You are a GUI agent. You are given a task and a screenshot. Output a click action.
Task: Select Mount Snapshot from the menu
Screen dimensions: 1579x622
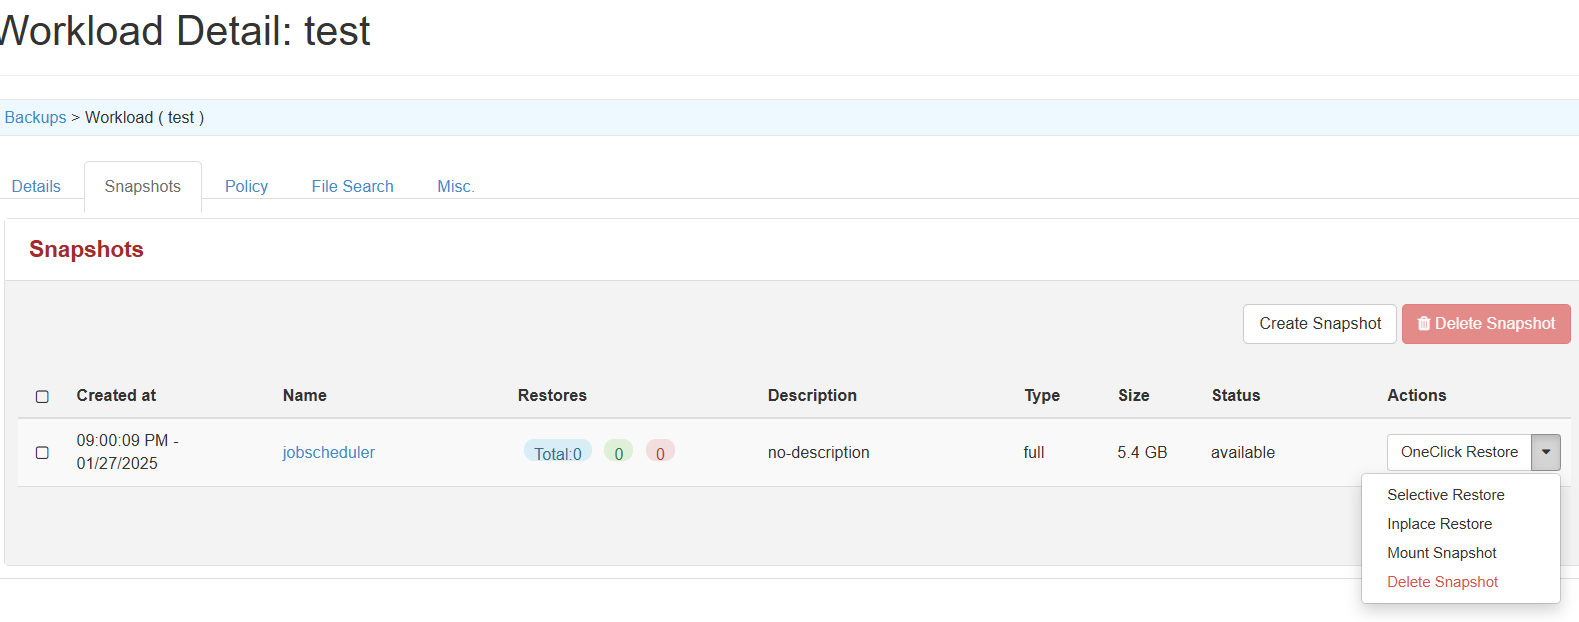point(1441,553)
